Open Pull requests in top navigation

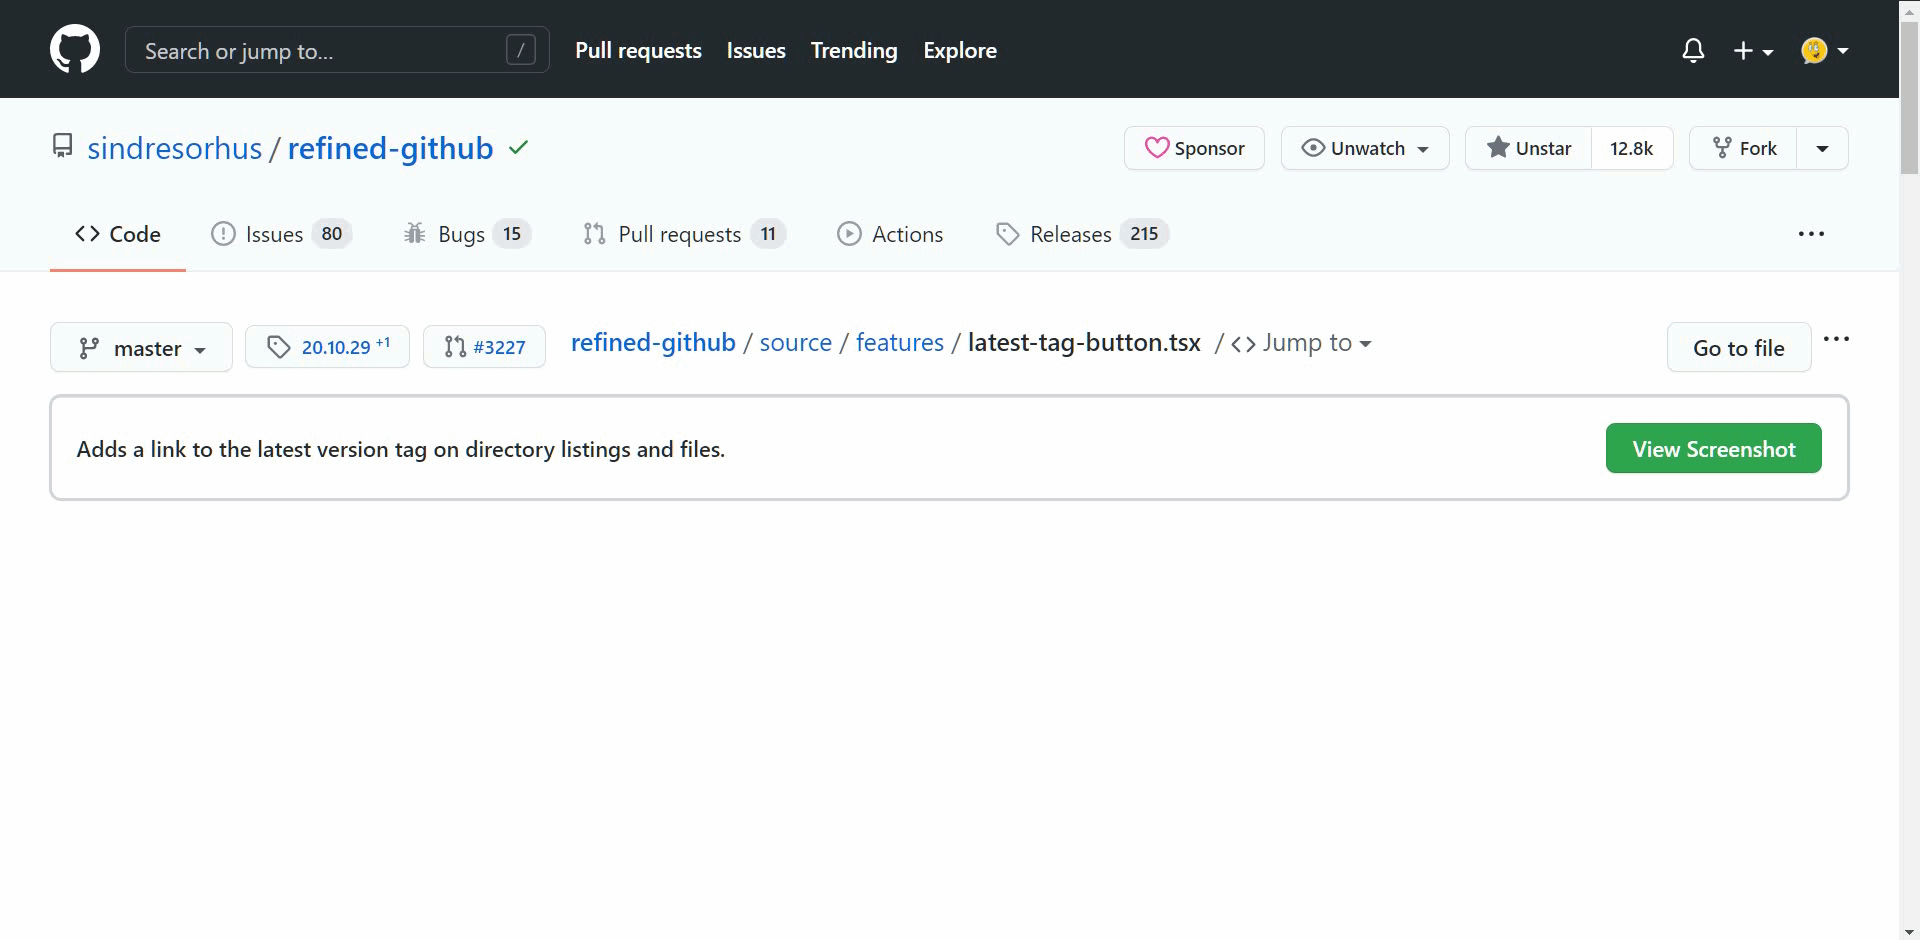(638, 50)
